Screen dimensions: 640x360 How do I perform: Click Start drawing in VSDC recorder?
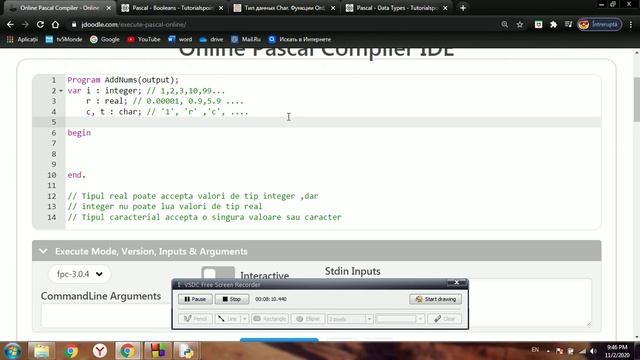click(x=436, y=299)
